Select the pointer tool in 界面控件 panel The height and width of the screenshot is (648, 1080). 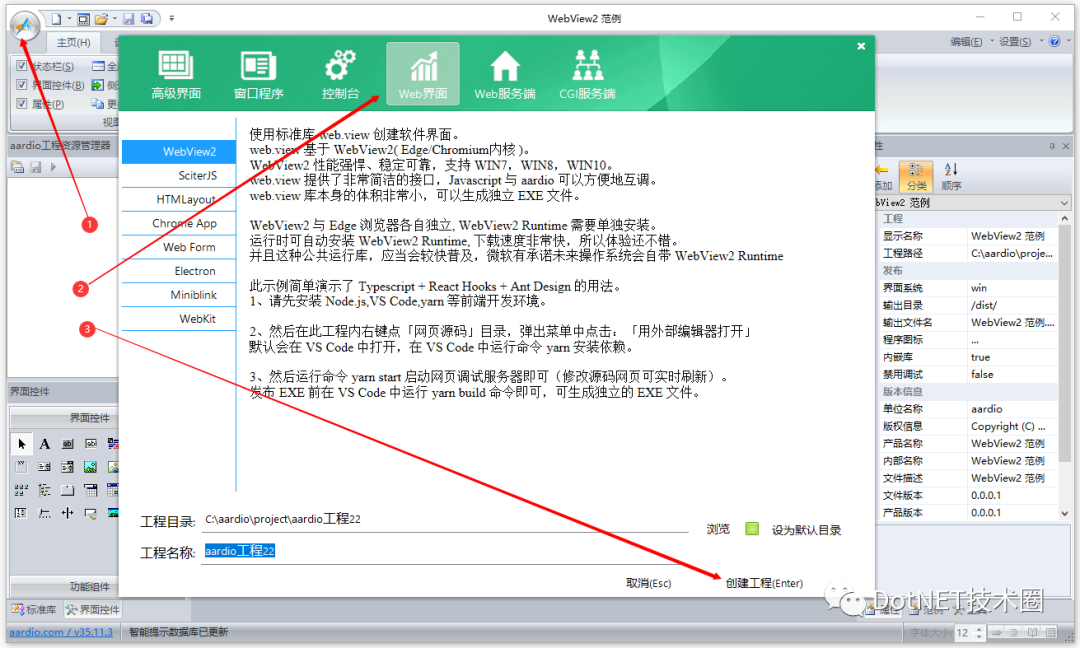coord(21,443)
